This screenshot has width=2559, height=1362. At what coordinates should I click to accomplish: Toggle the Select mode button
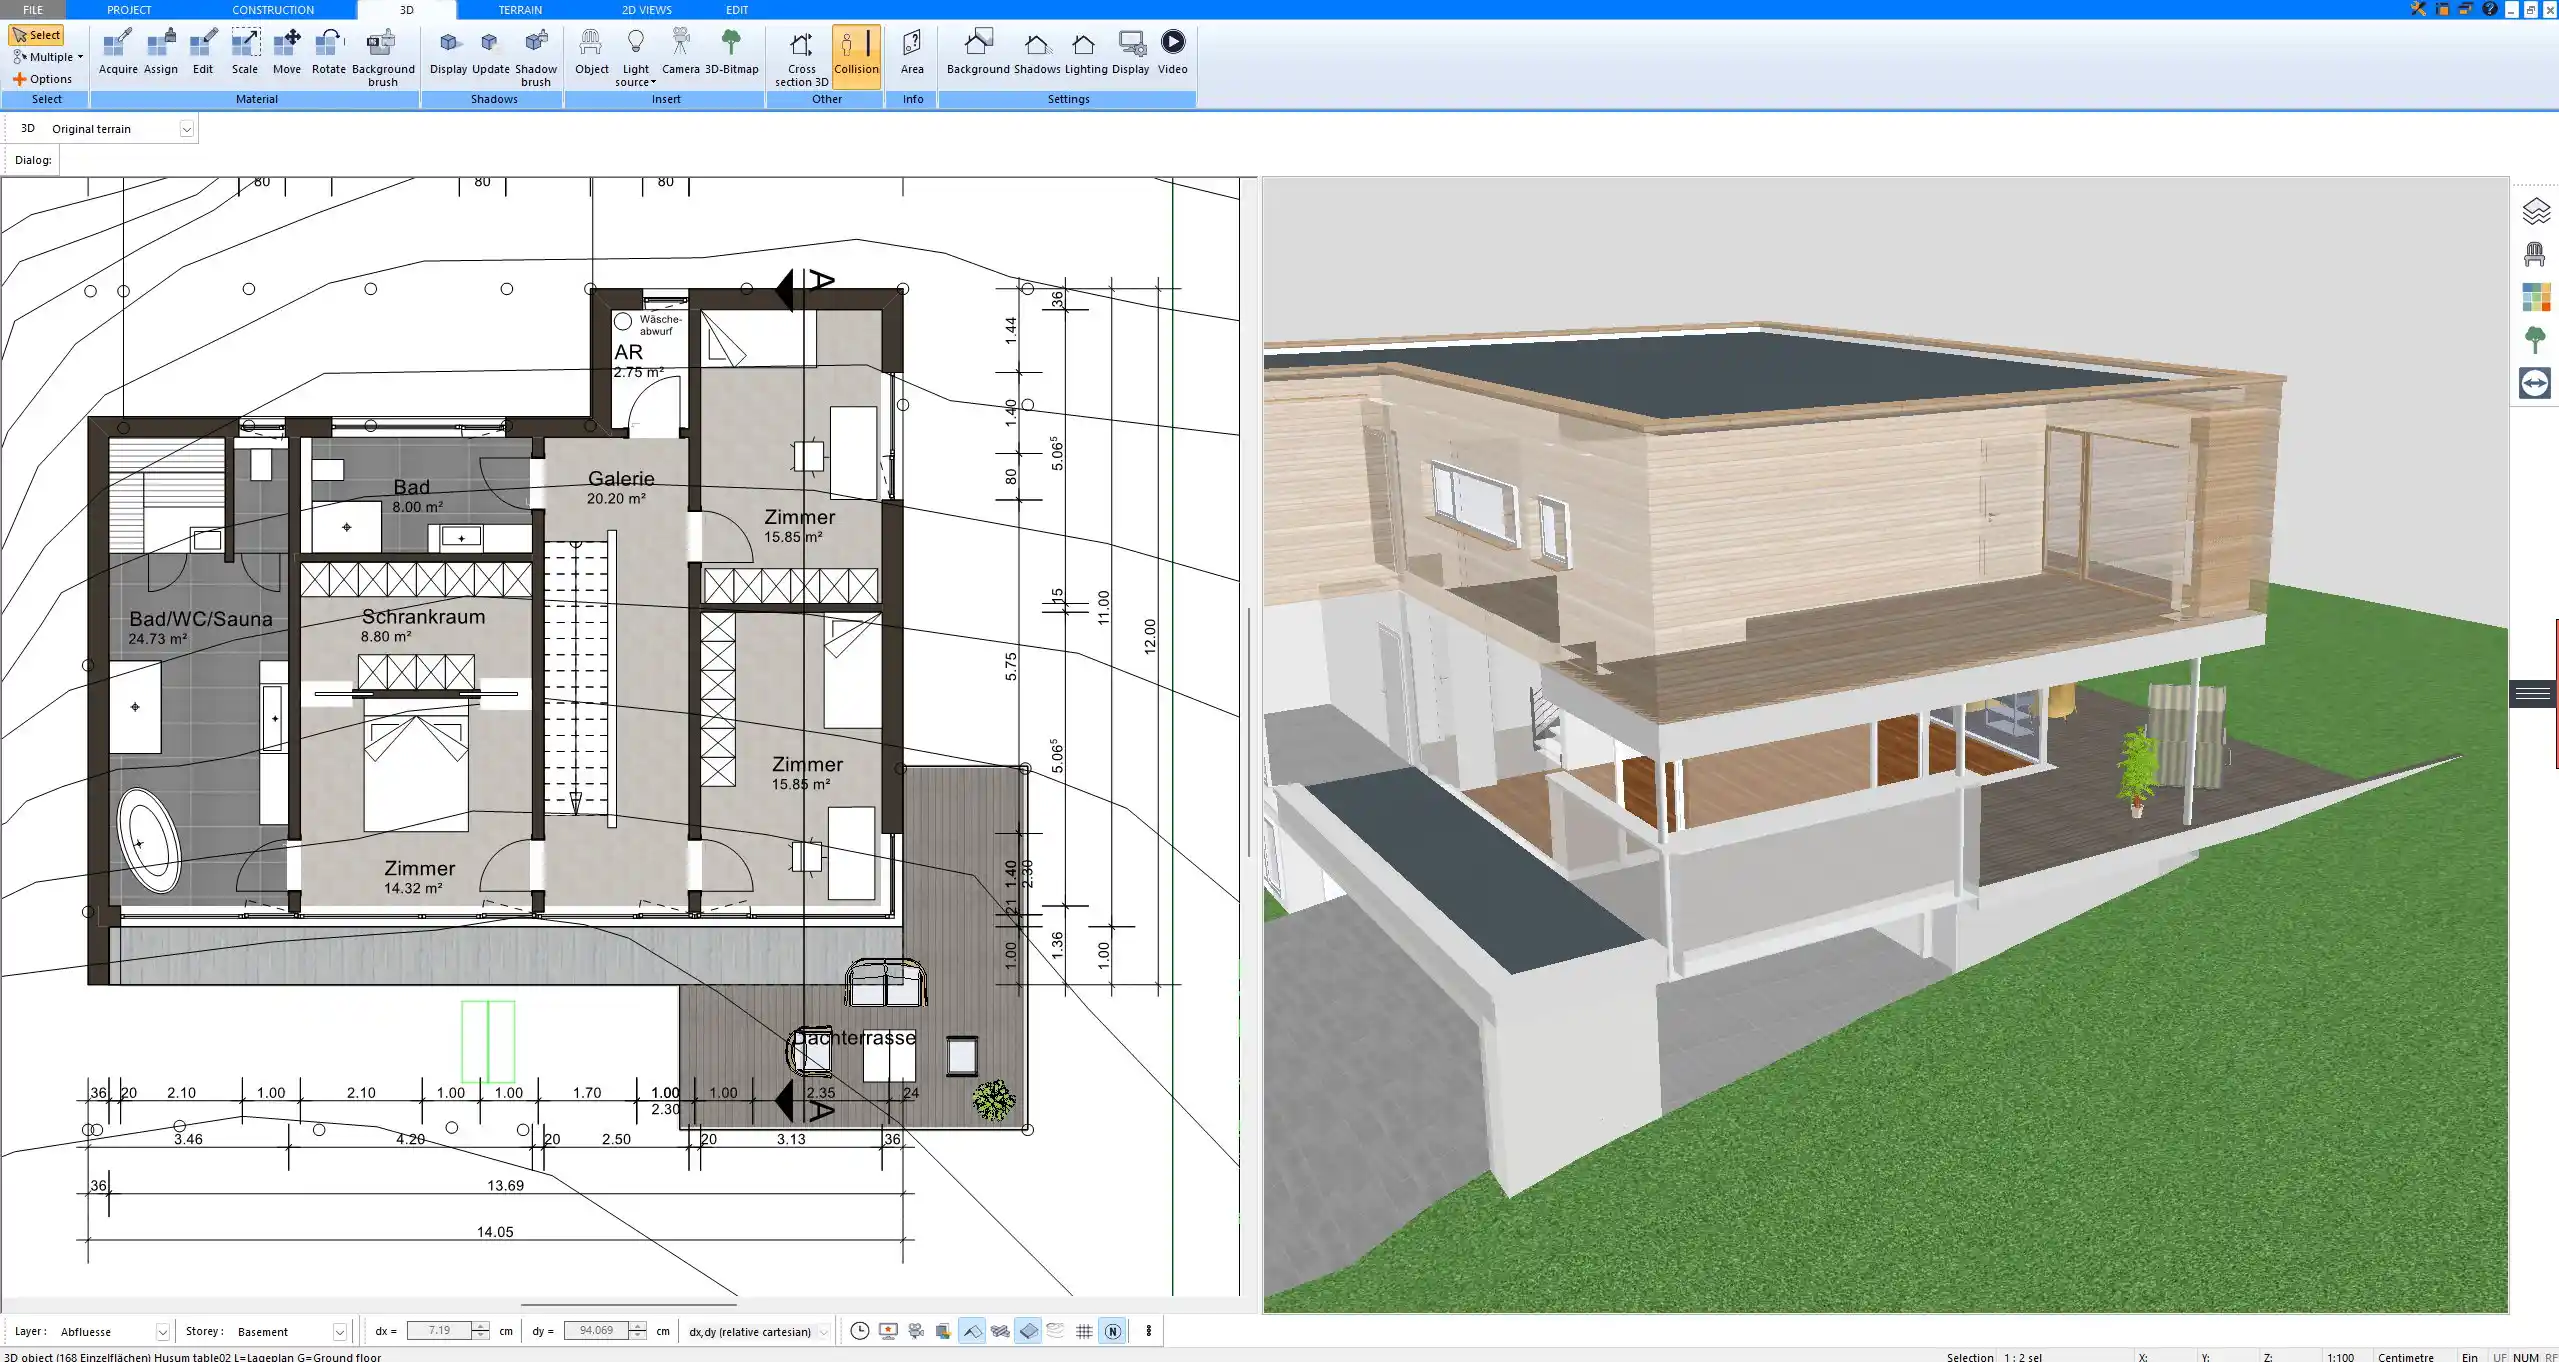click(38, 33)
